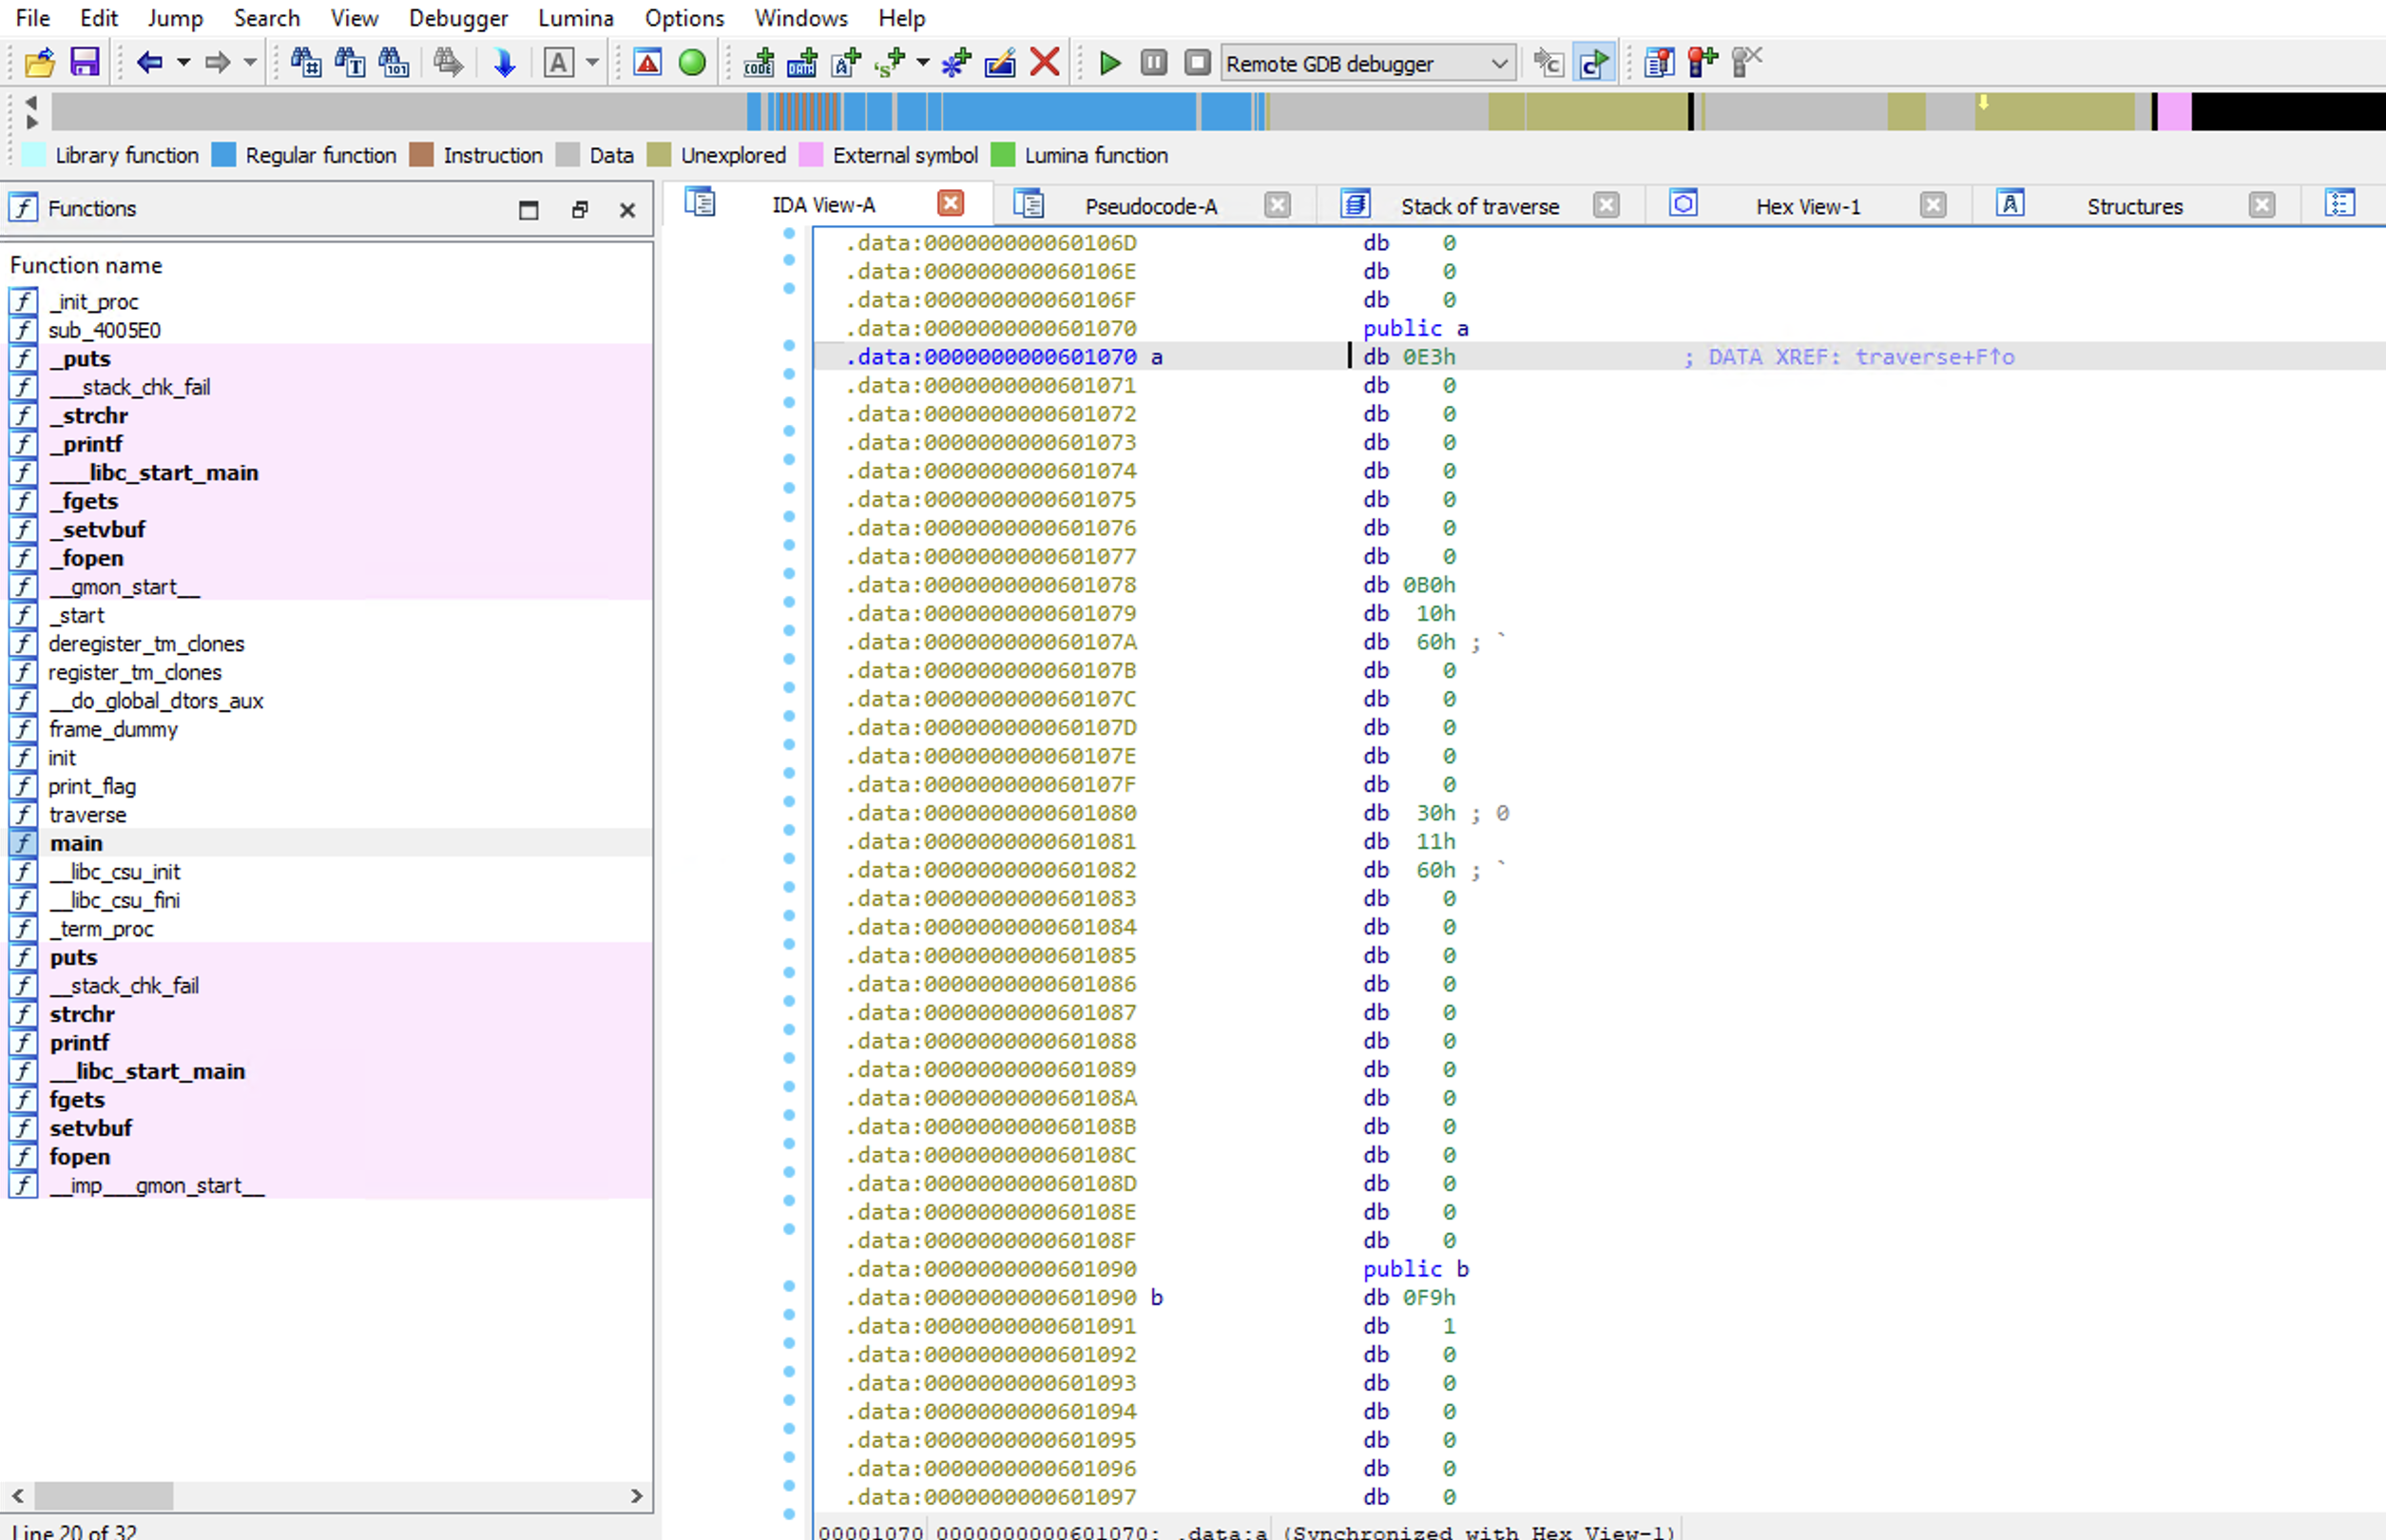Open the Remote GDB debugger dropdown

1367,64
